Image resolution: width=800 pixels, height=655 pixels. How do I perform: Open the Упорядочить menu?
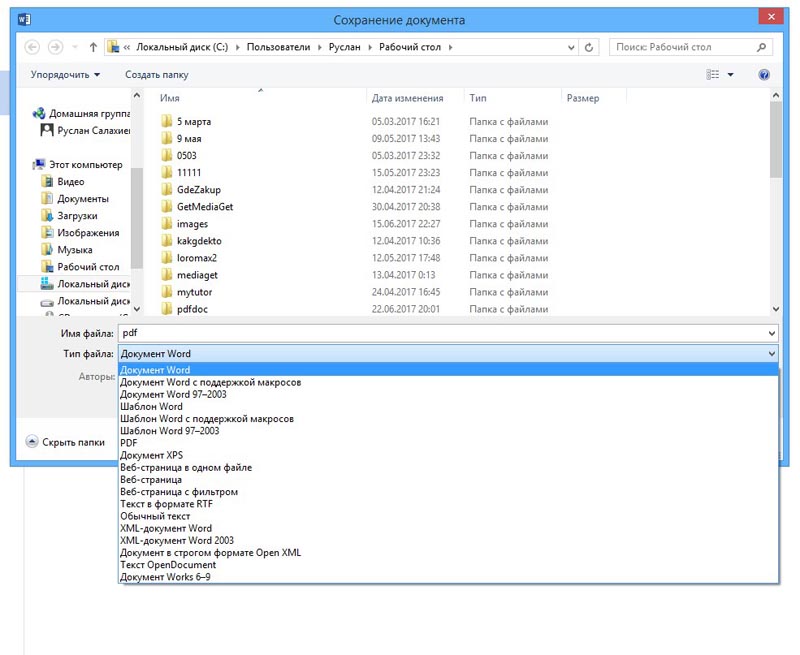pyautogui.click(x=65, y=74)
